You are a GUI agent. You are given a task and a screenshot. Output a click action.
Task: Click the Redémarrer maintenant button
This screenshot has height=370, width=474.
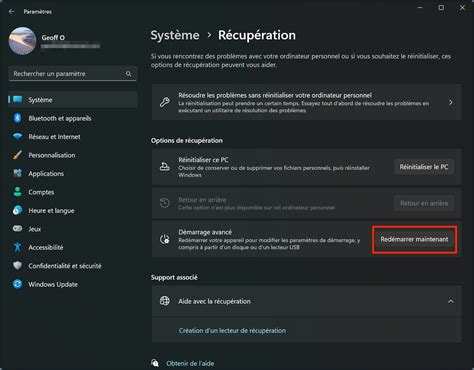click(414, 239)
